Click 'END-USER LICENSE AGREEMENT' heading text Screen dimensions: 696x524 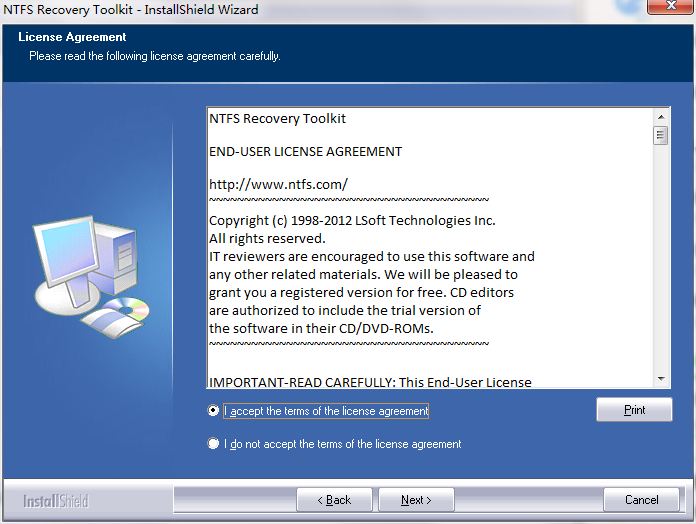pyautogui.click(x=305, y=152)
